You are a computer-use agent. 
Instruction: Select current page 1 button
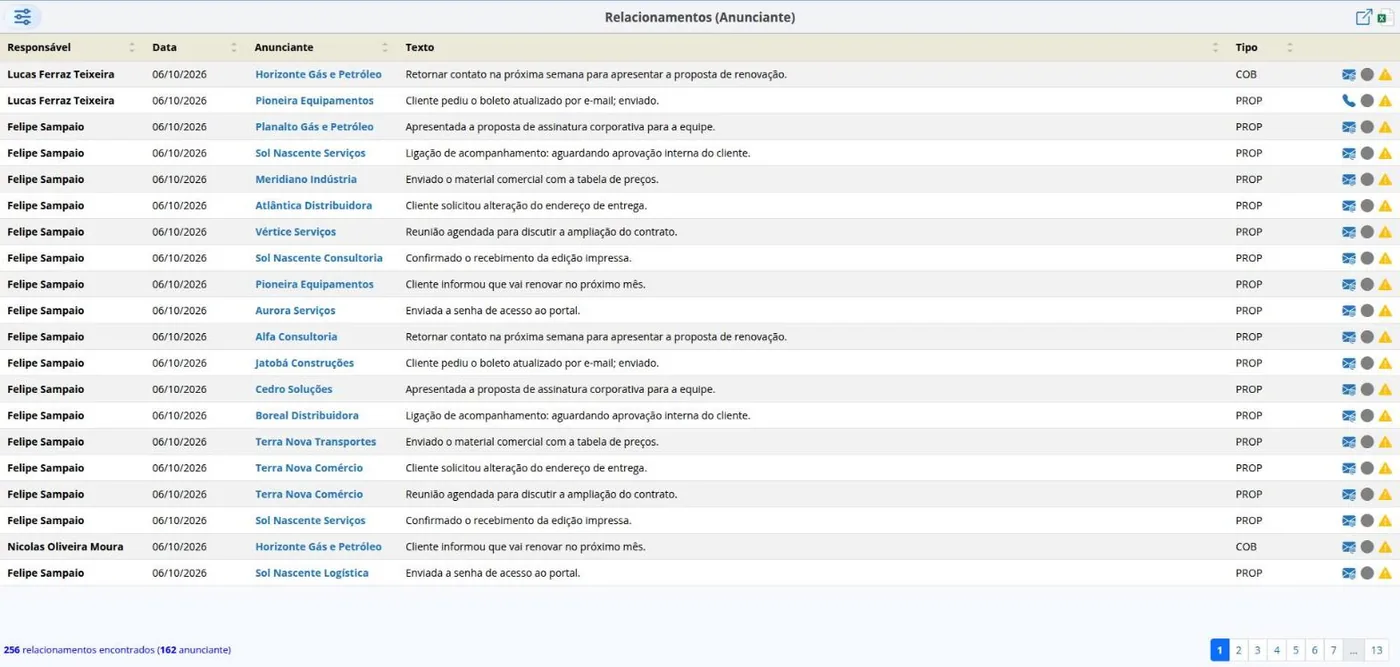[1220, 650]
